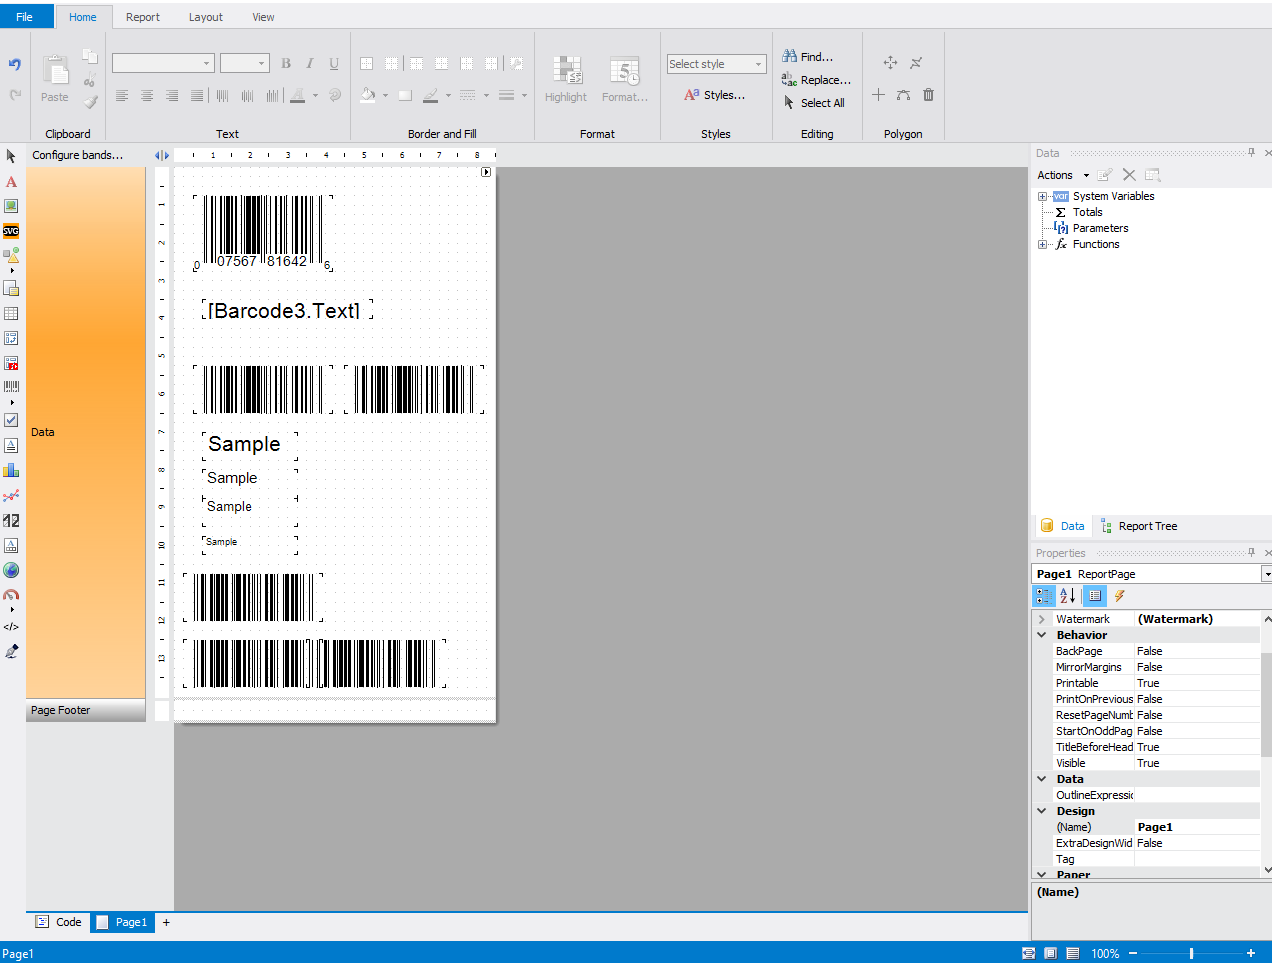Open the Page1 ReportPage object dropdown
This screenshot has height=963, width=1272.
pyautogui.click(x=1266, y=574)
